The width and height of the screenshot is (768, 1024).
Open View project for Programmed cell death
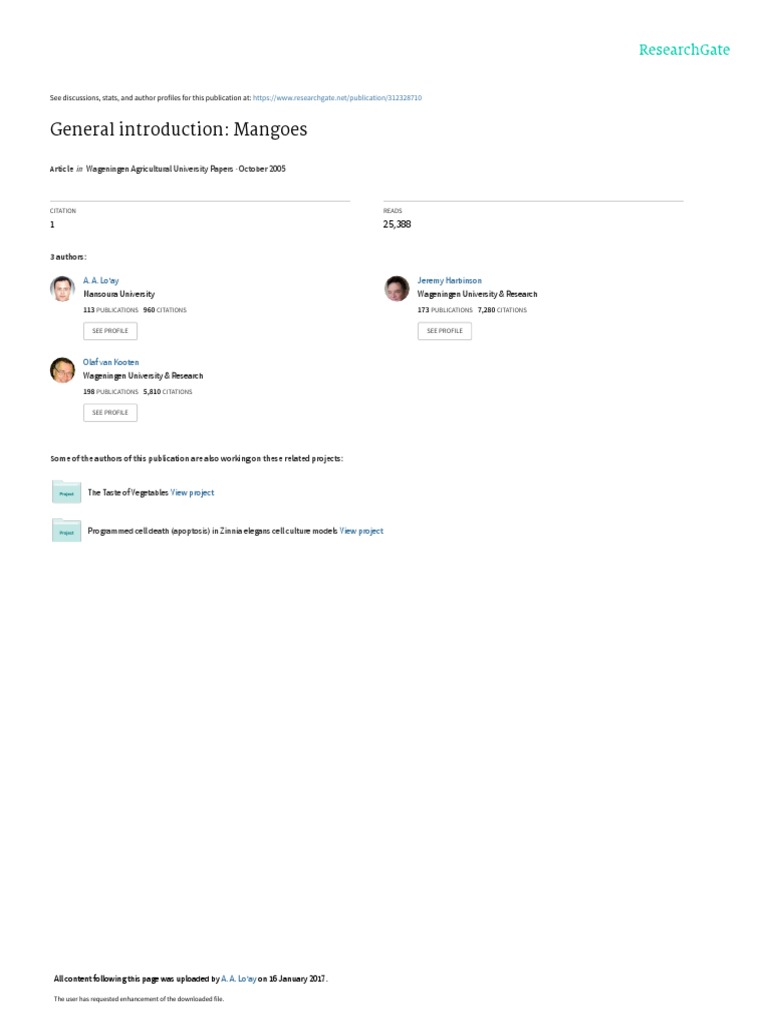pyautogui.click(x=361, y=531)
